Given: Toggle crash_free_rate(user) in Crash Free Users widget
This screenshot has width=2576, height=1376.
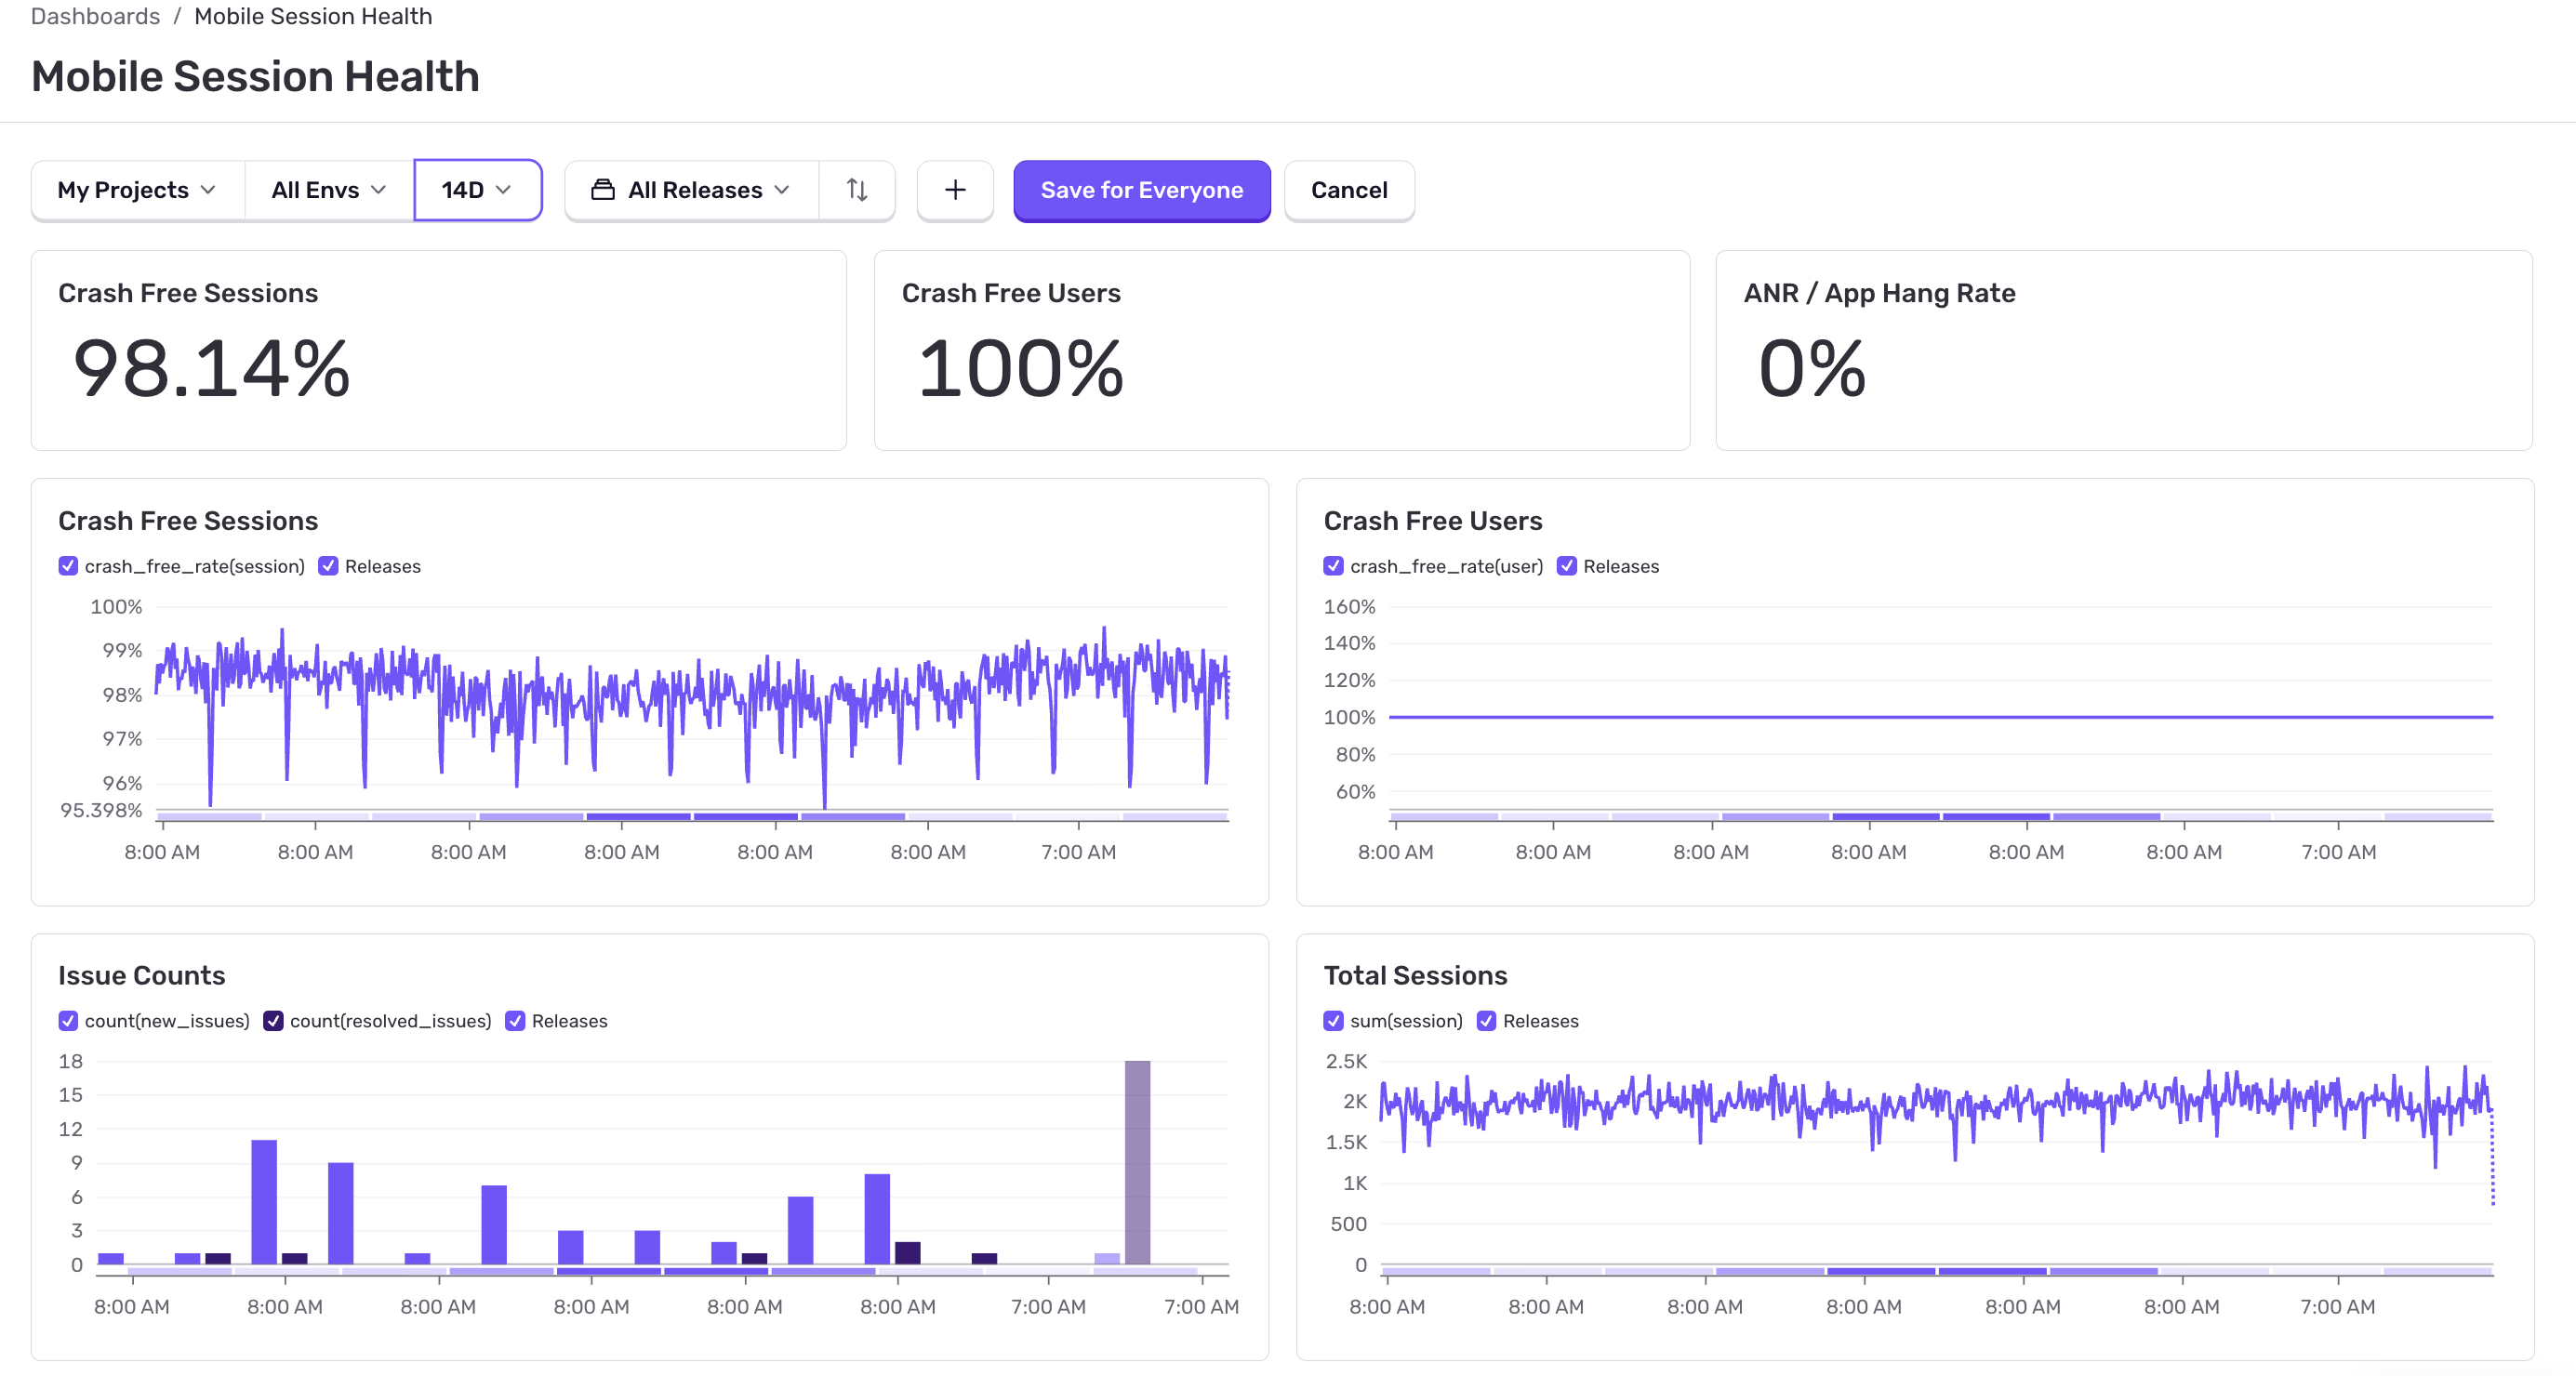Looking at the screenshot, I should tap(1332, 566).
